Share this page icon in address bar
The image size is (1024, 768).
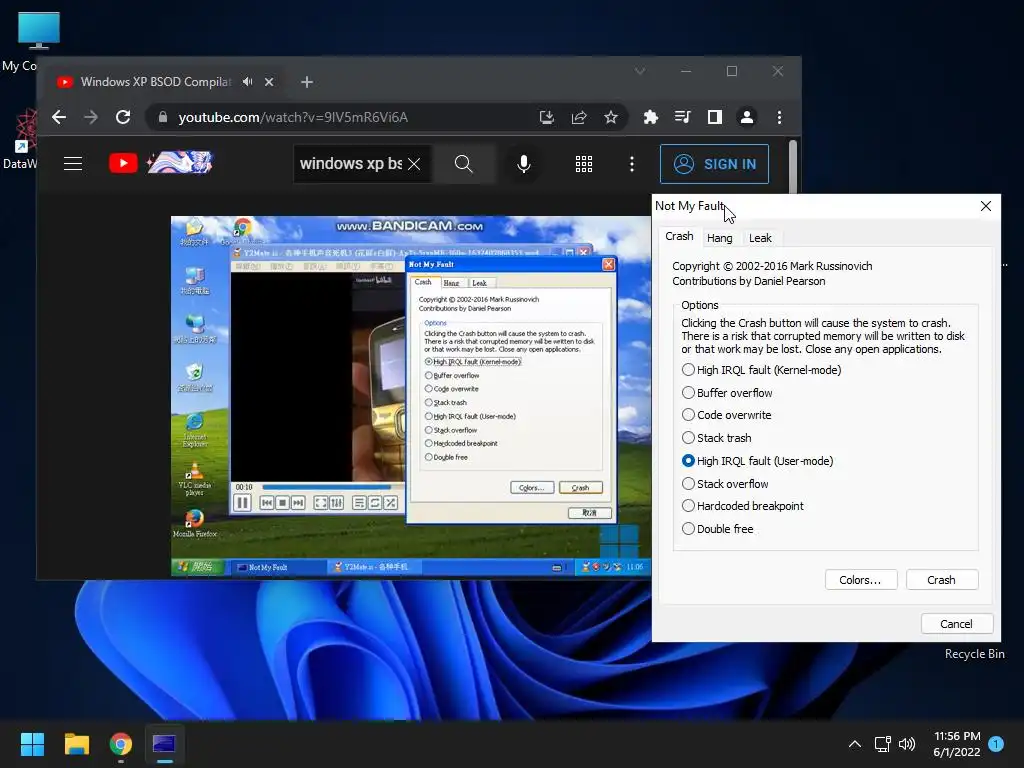tap(579, 117)
